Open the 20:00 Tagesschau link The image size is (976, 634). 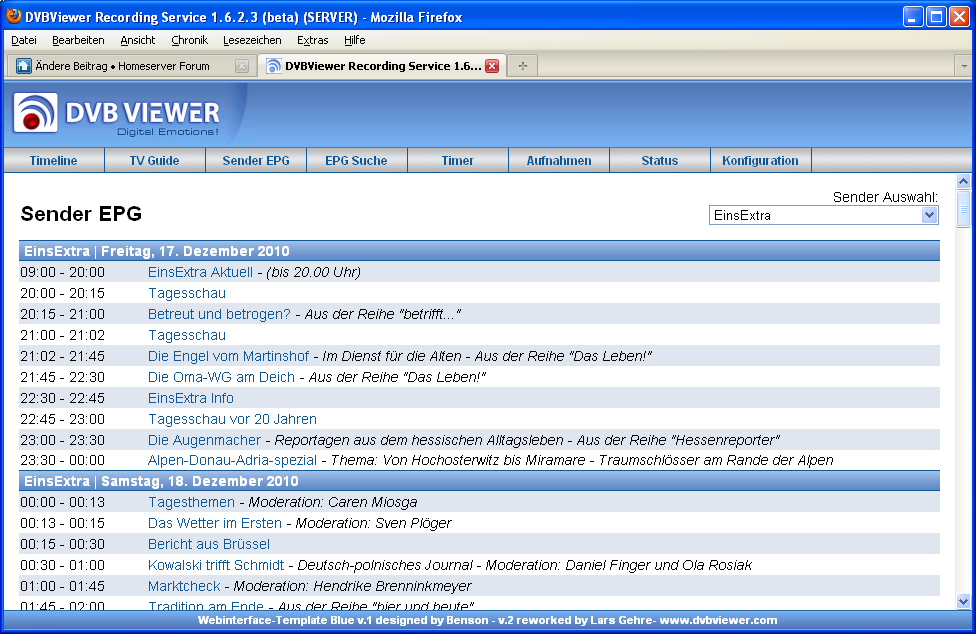pyautogui.click(x=187, y=293)
